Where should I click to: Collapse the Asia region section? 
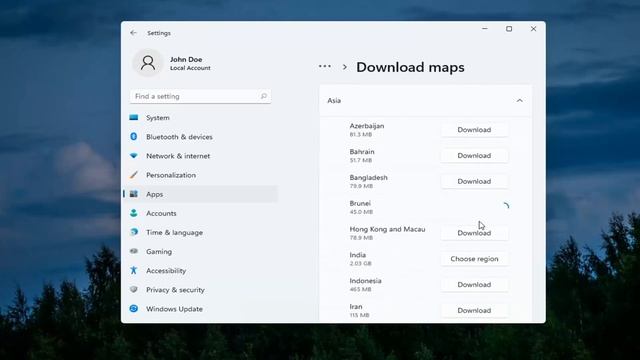(519, 100)
